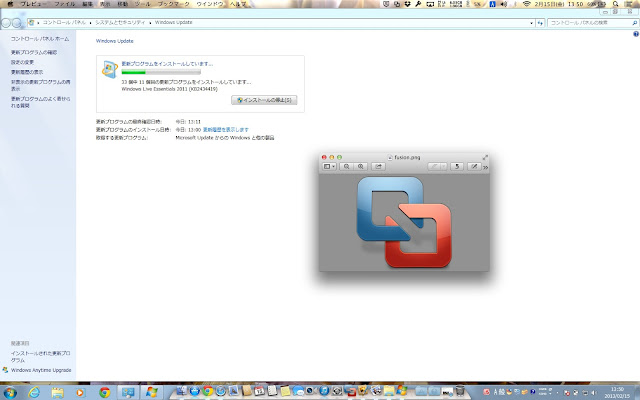This screenshot has width=640, height=400.
Task: Show the Preview edit toolbar
Action: pyautogui.click(x=474, y=167)
